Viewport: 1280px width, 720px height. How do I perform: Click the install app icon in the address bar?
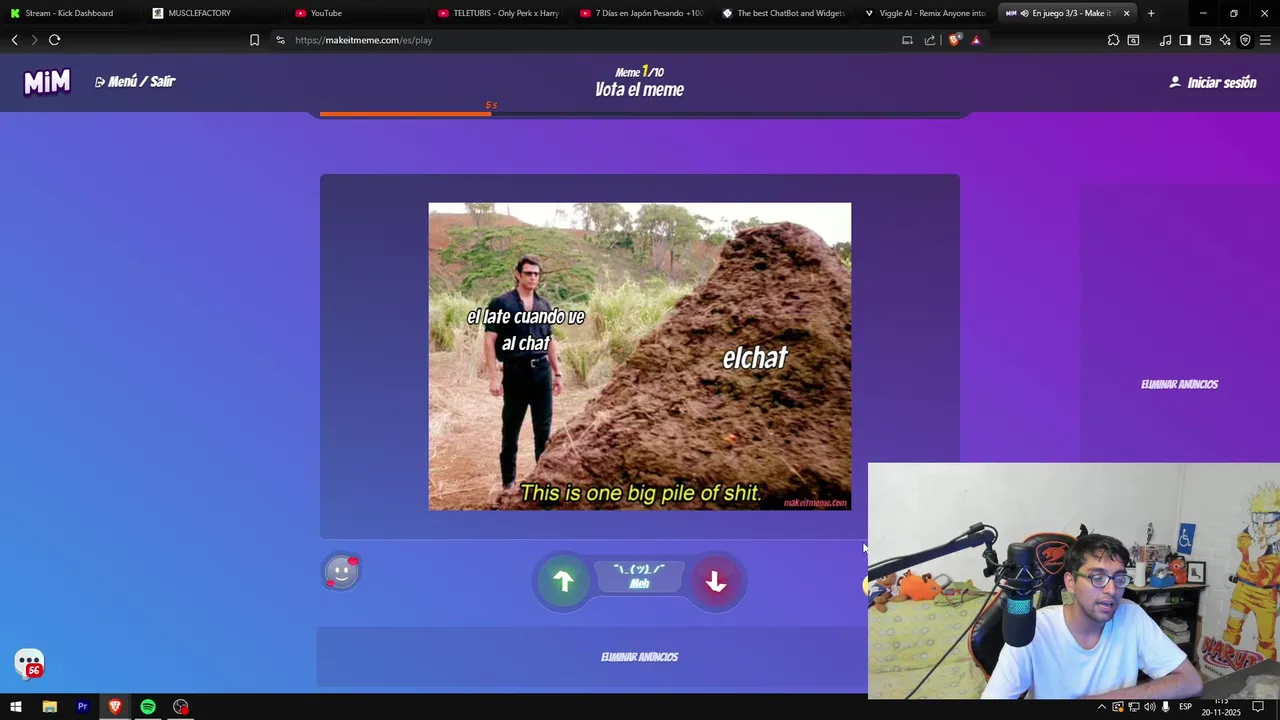[907, 40]
